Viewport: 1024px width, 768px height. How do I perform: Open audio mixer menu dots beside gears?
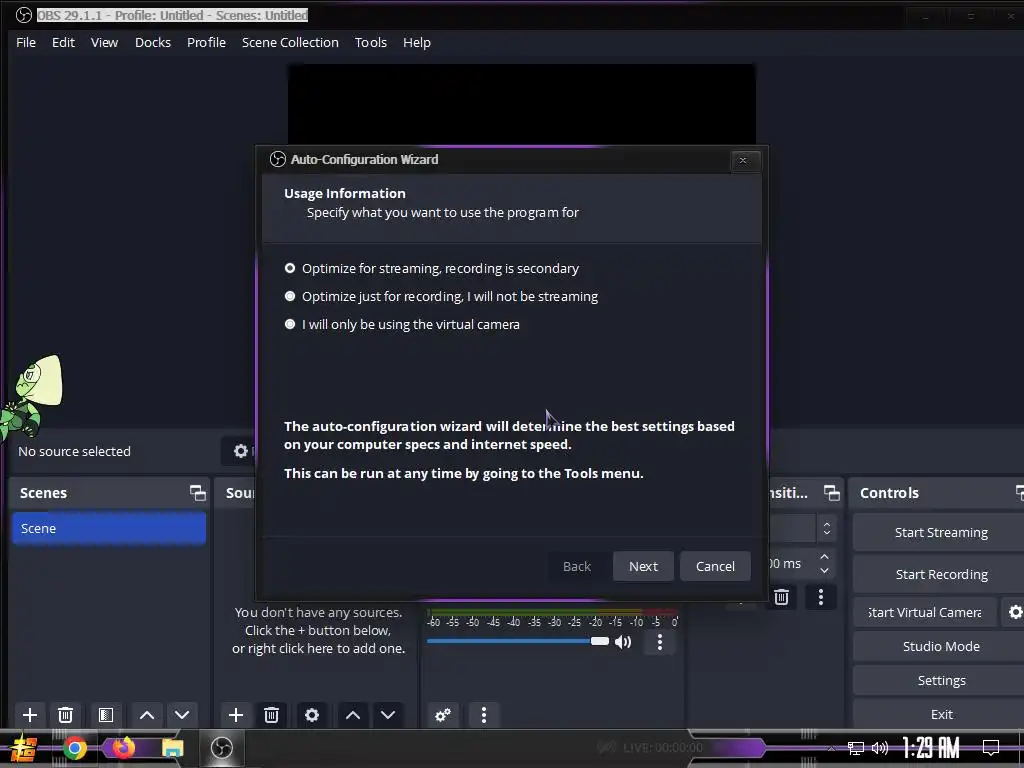pos(484,714)
